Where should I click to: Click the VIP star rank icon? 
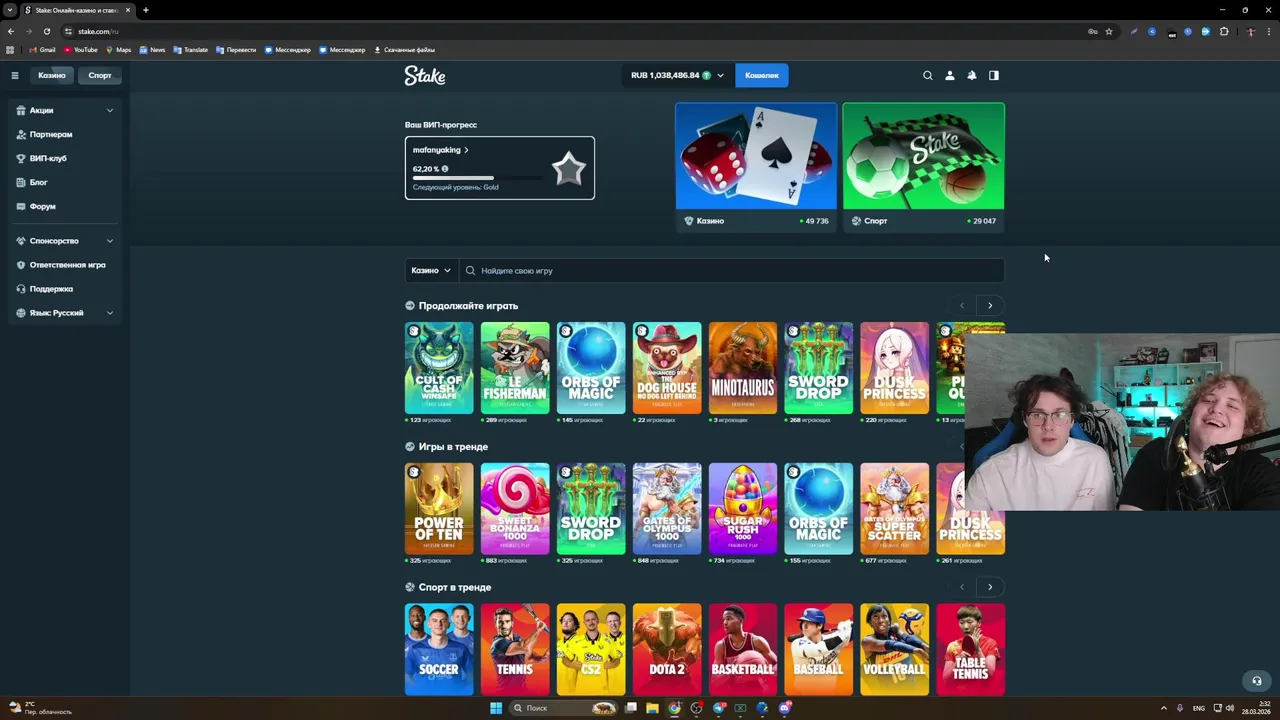[568, 168]
